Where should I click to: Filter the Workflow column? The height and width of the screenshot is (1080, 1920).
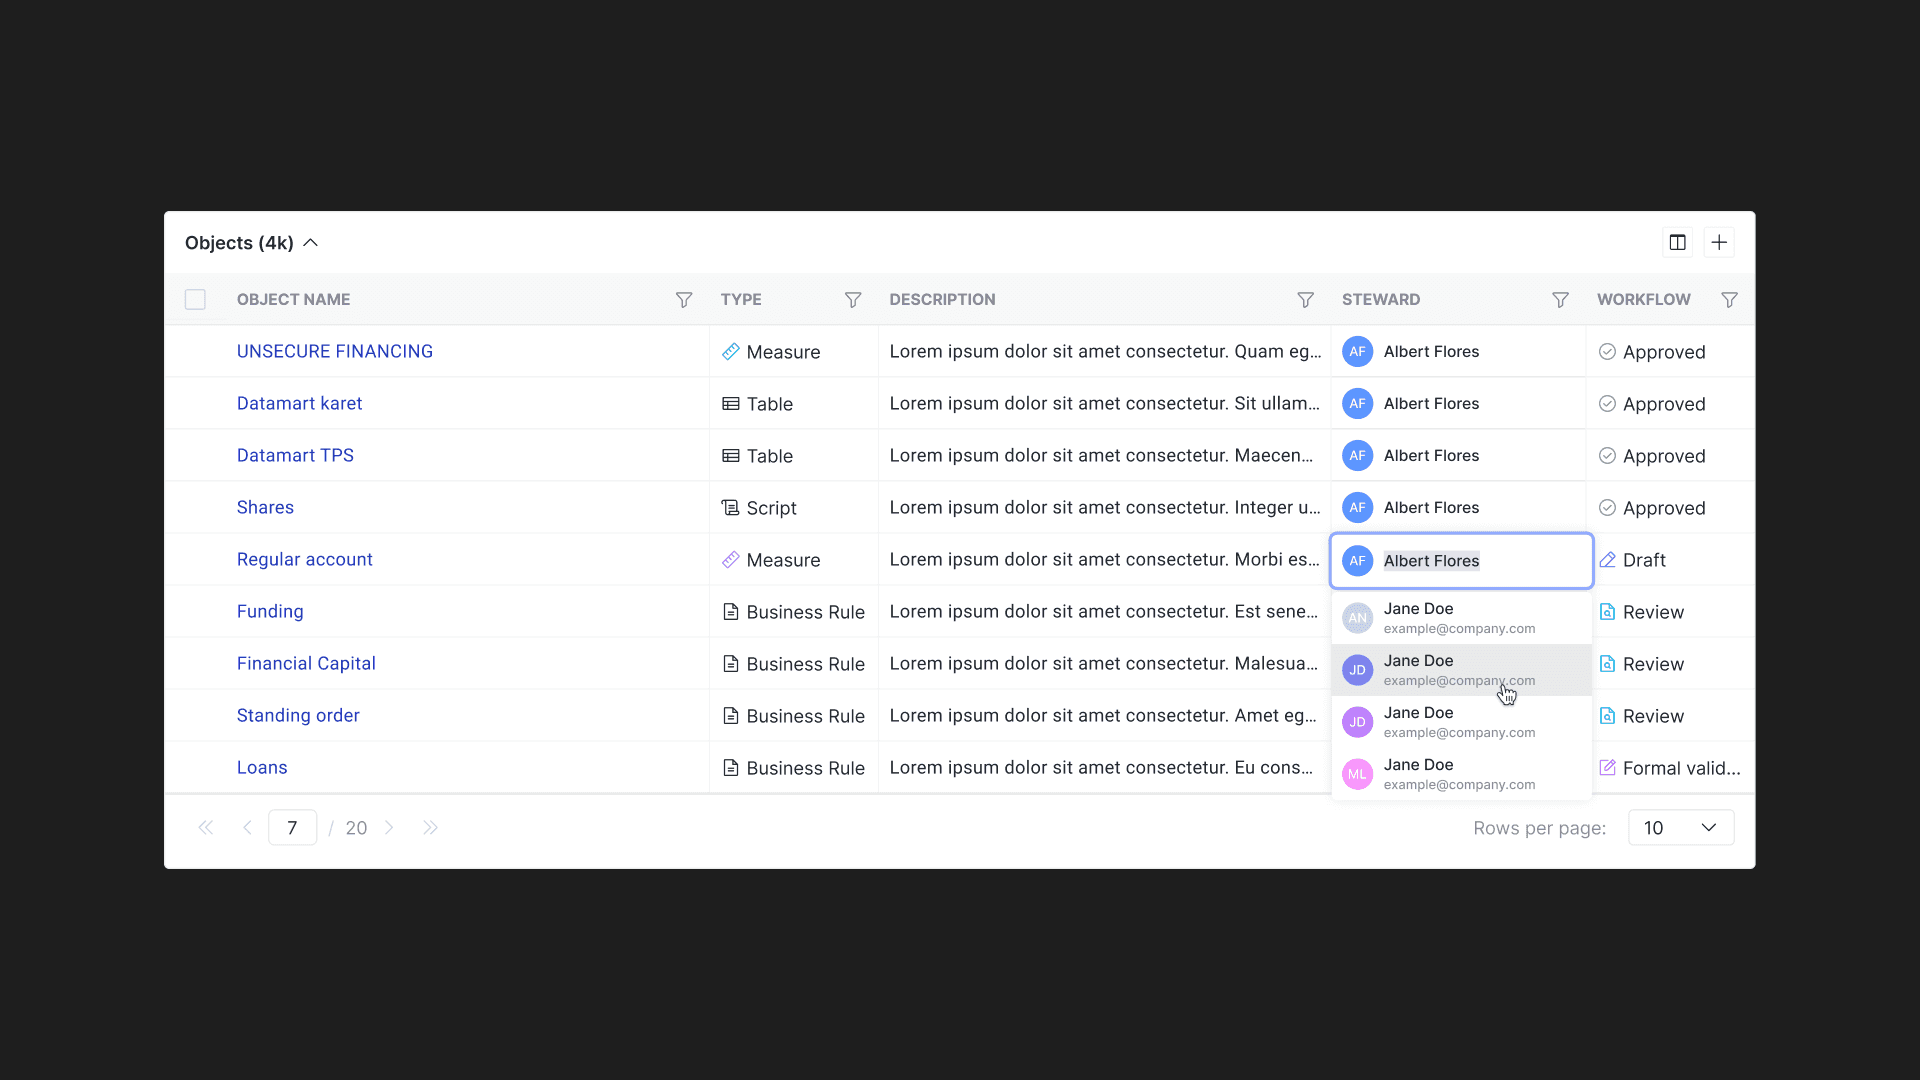coord(1729,300)
